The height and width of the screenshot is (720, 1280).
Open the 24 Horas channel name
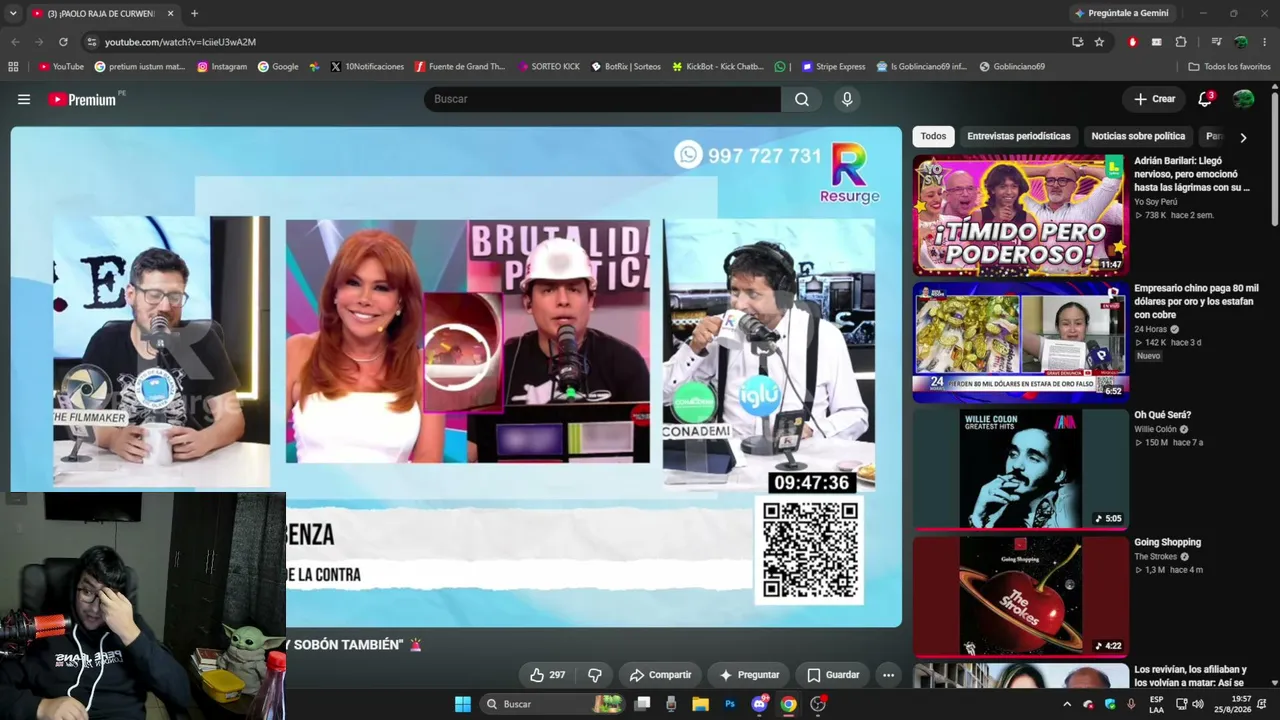(1151, 329)
